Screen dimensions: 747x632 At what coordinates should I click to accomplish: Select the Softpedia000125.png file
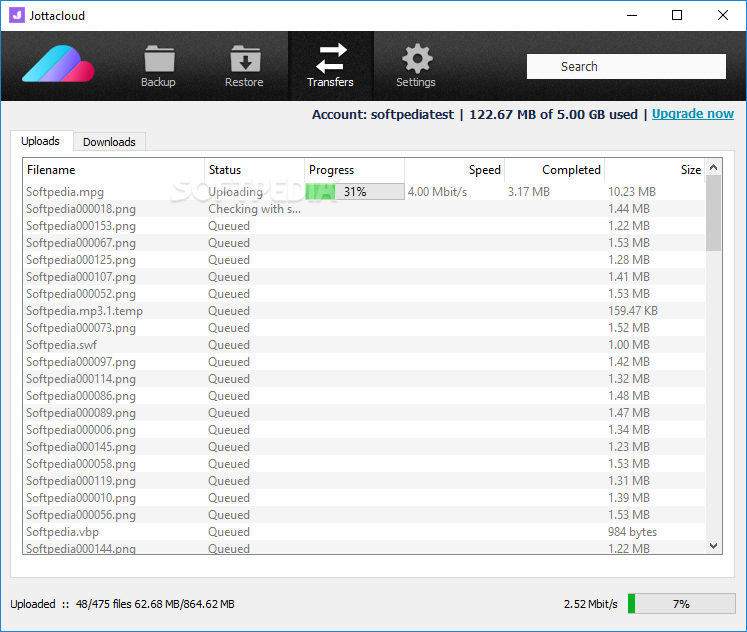coord(81,260)
